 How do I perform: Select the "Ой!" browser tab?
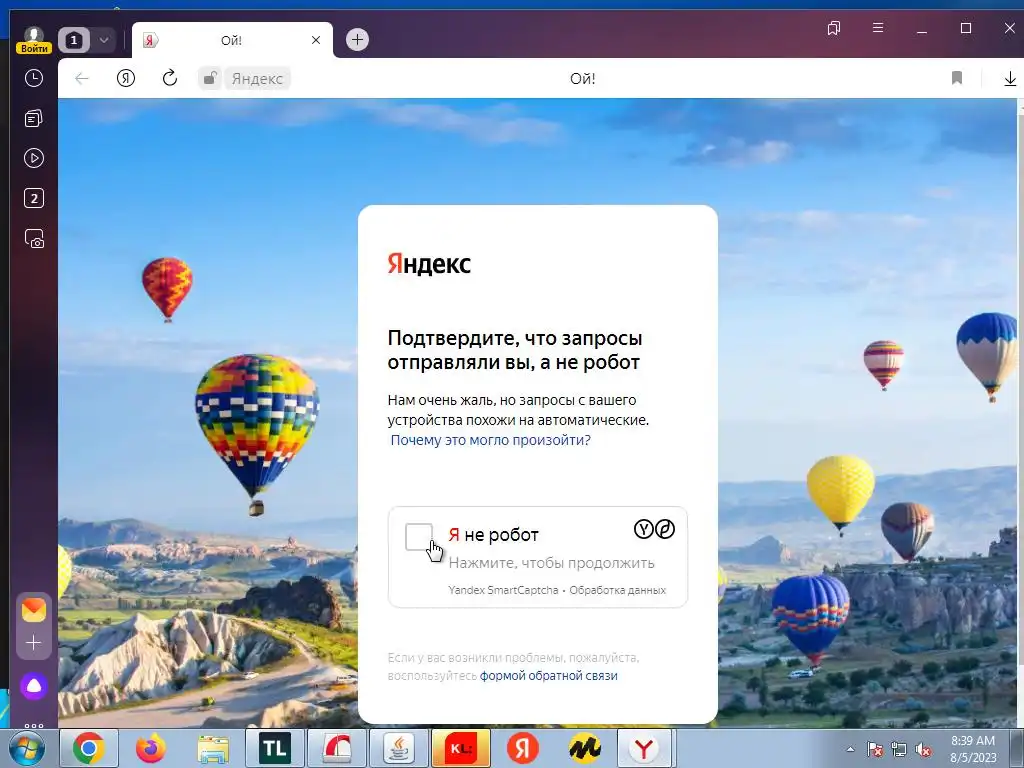[x=232, y=40]
